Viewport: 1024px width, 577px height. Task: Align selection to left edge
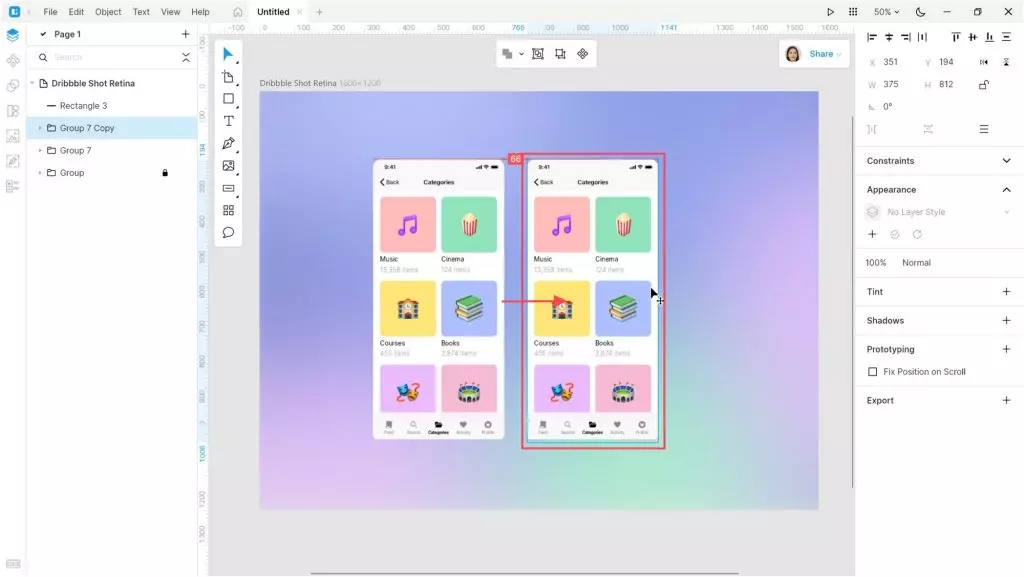click(872, 37)
